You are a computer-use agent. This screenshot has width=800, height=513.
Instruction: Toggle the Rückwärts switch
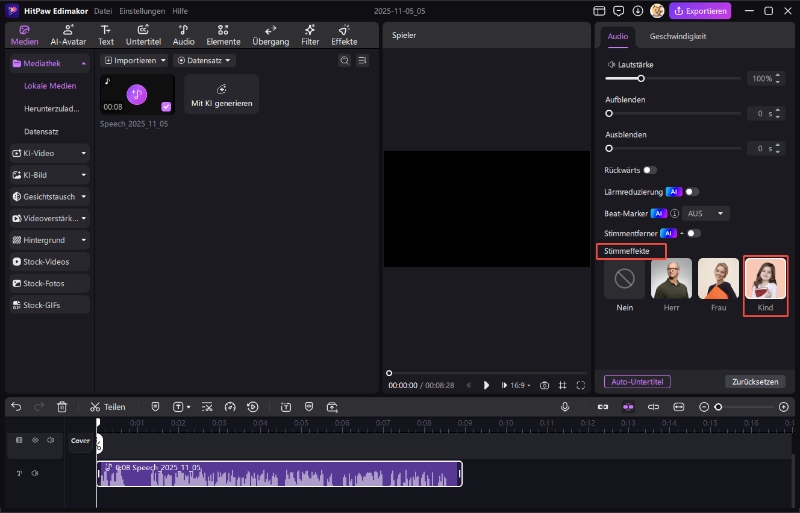point(650,170)
